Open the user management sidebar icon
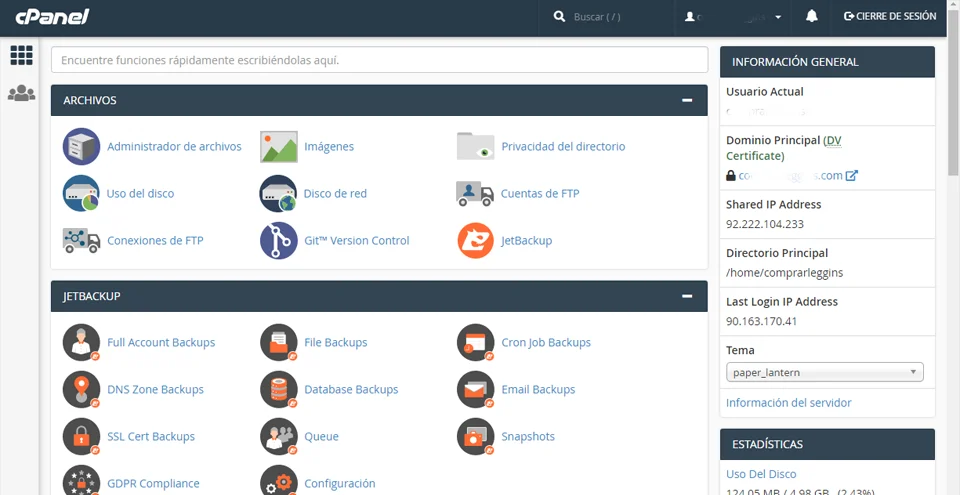960x495 pixels. 21,93
